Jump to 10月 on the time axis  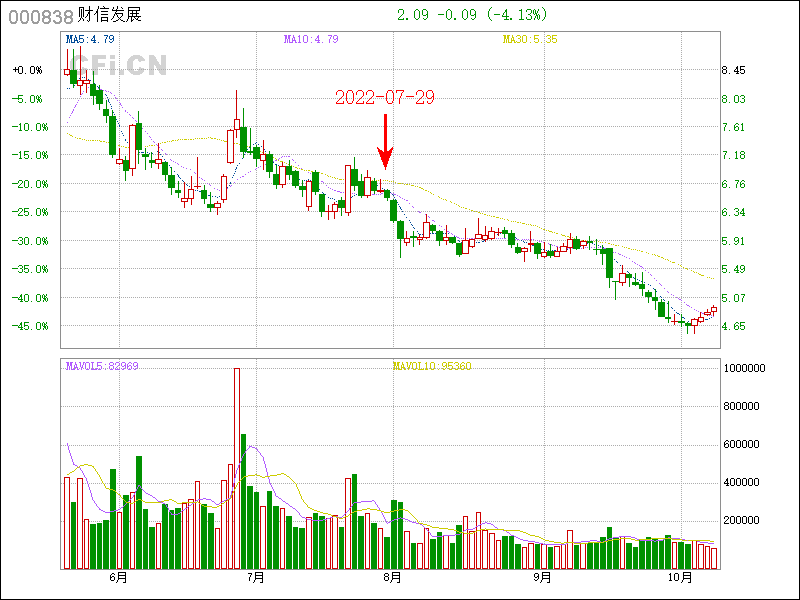(x=680, y=577)
